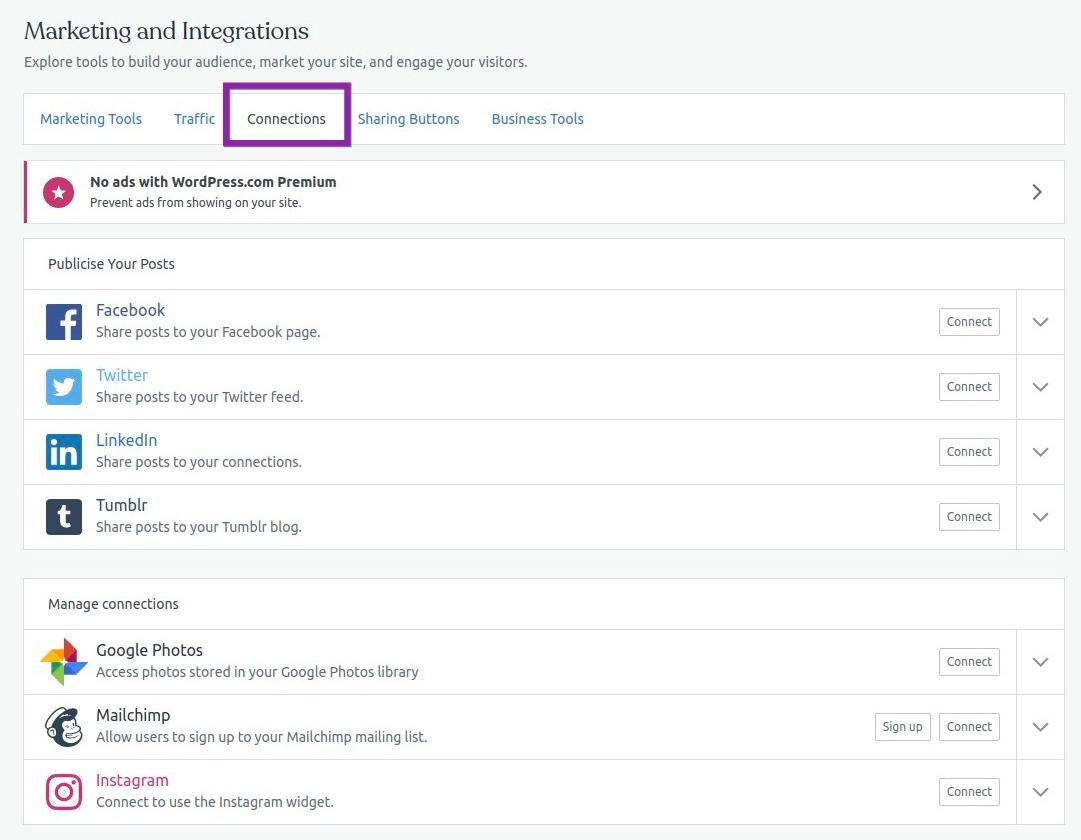Screen dimensions: 1081x840
Task: Switch to the Traffic tab
Action: (x=194, y=119)
